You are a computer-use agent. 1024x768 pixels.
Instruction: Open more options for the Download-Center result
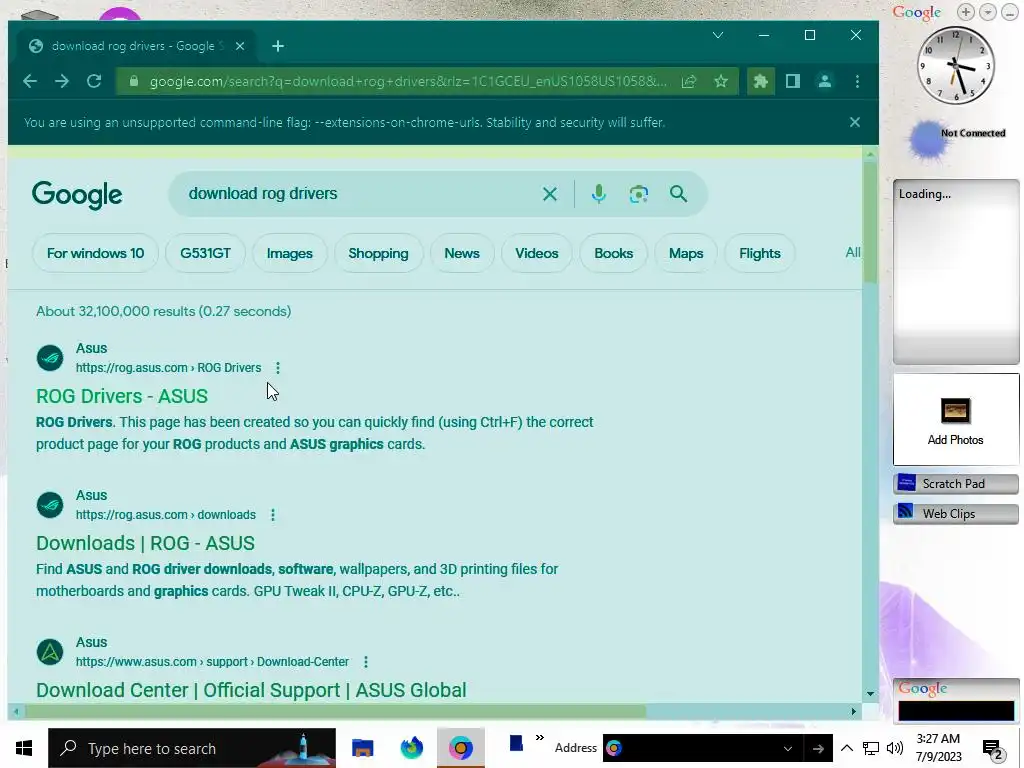(x=366, y=662)
